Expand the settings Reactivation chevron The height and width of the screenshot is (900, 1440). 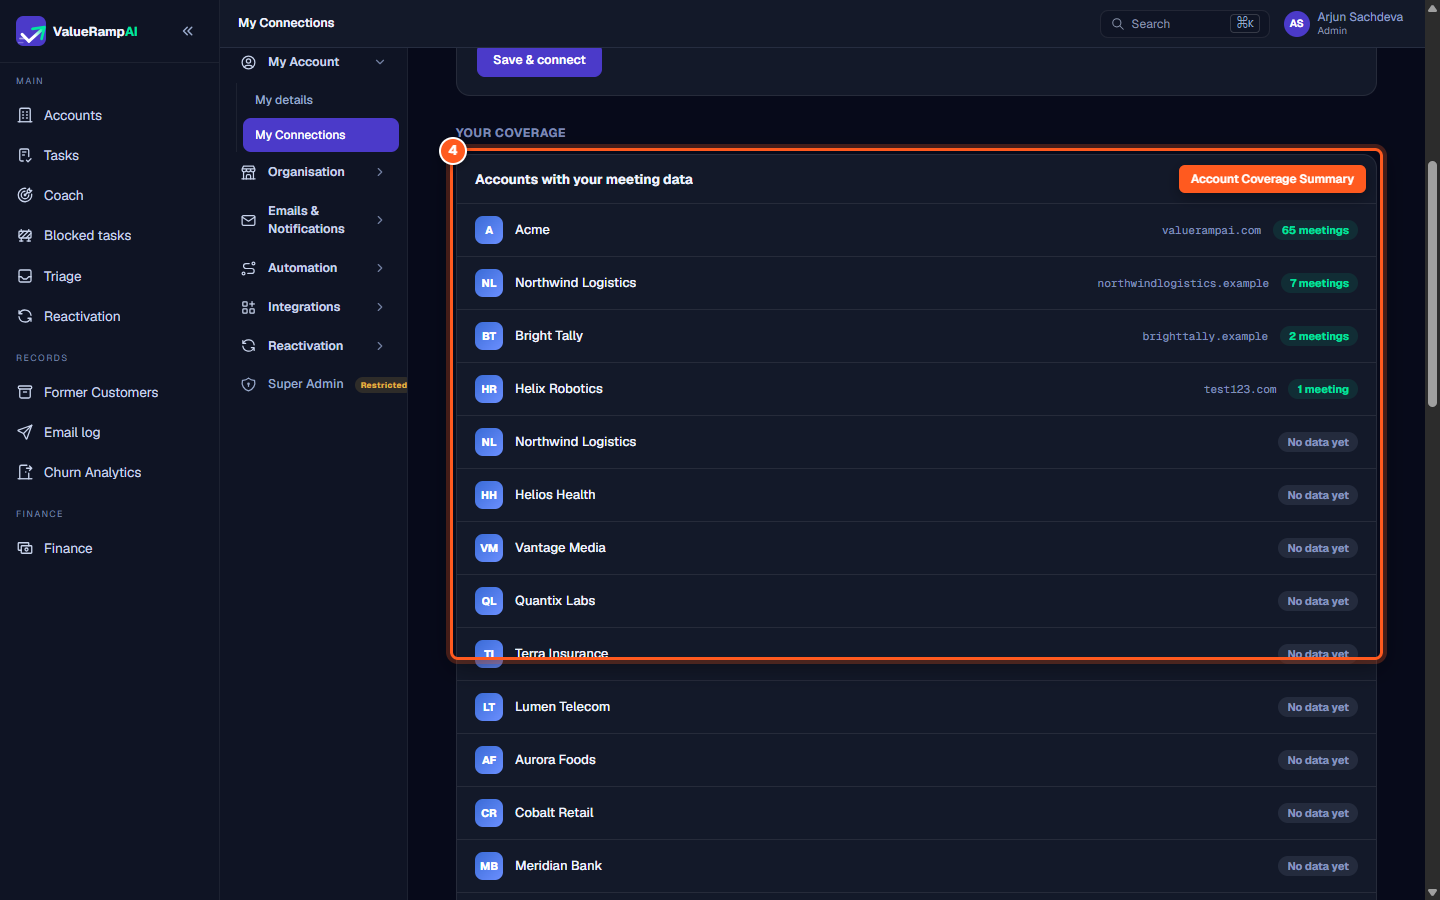coord(380,346)
